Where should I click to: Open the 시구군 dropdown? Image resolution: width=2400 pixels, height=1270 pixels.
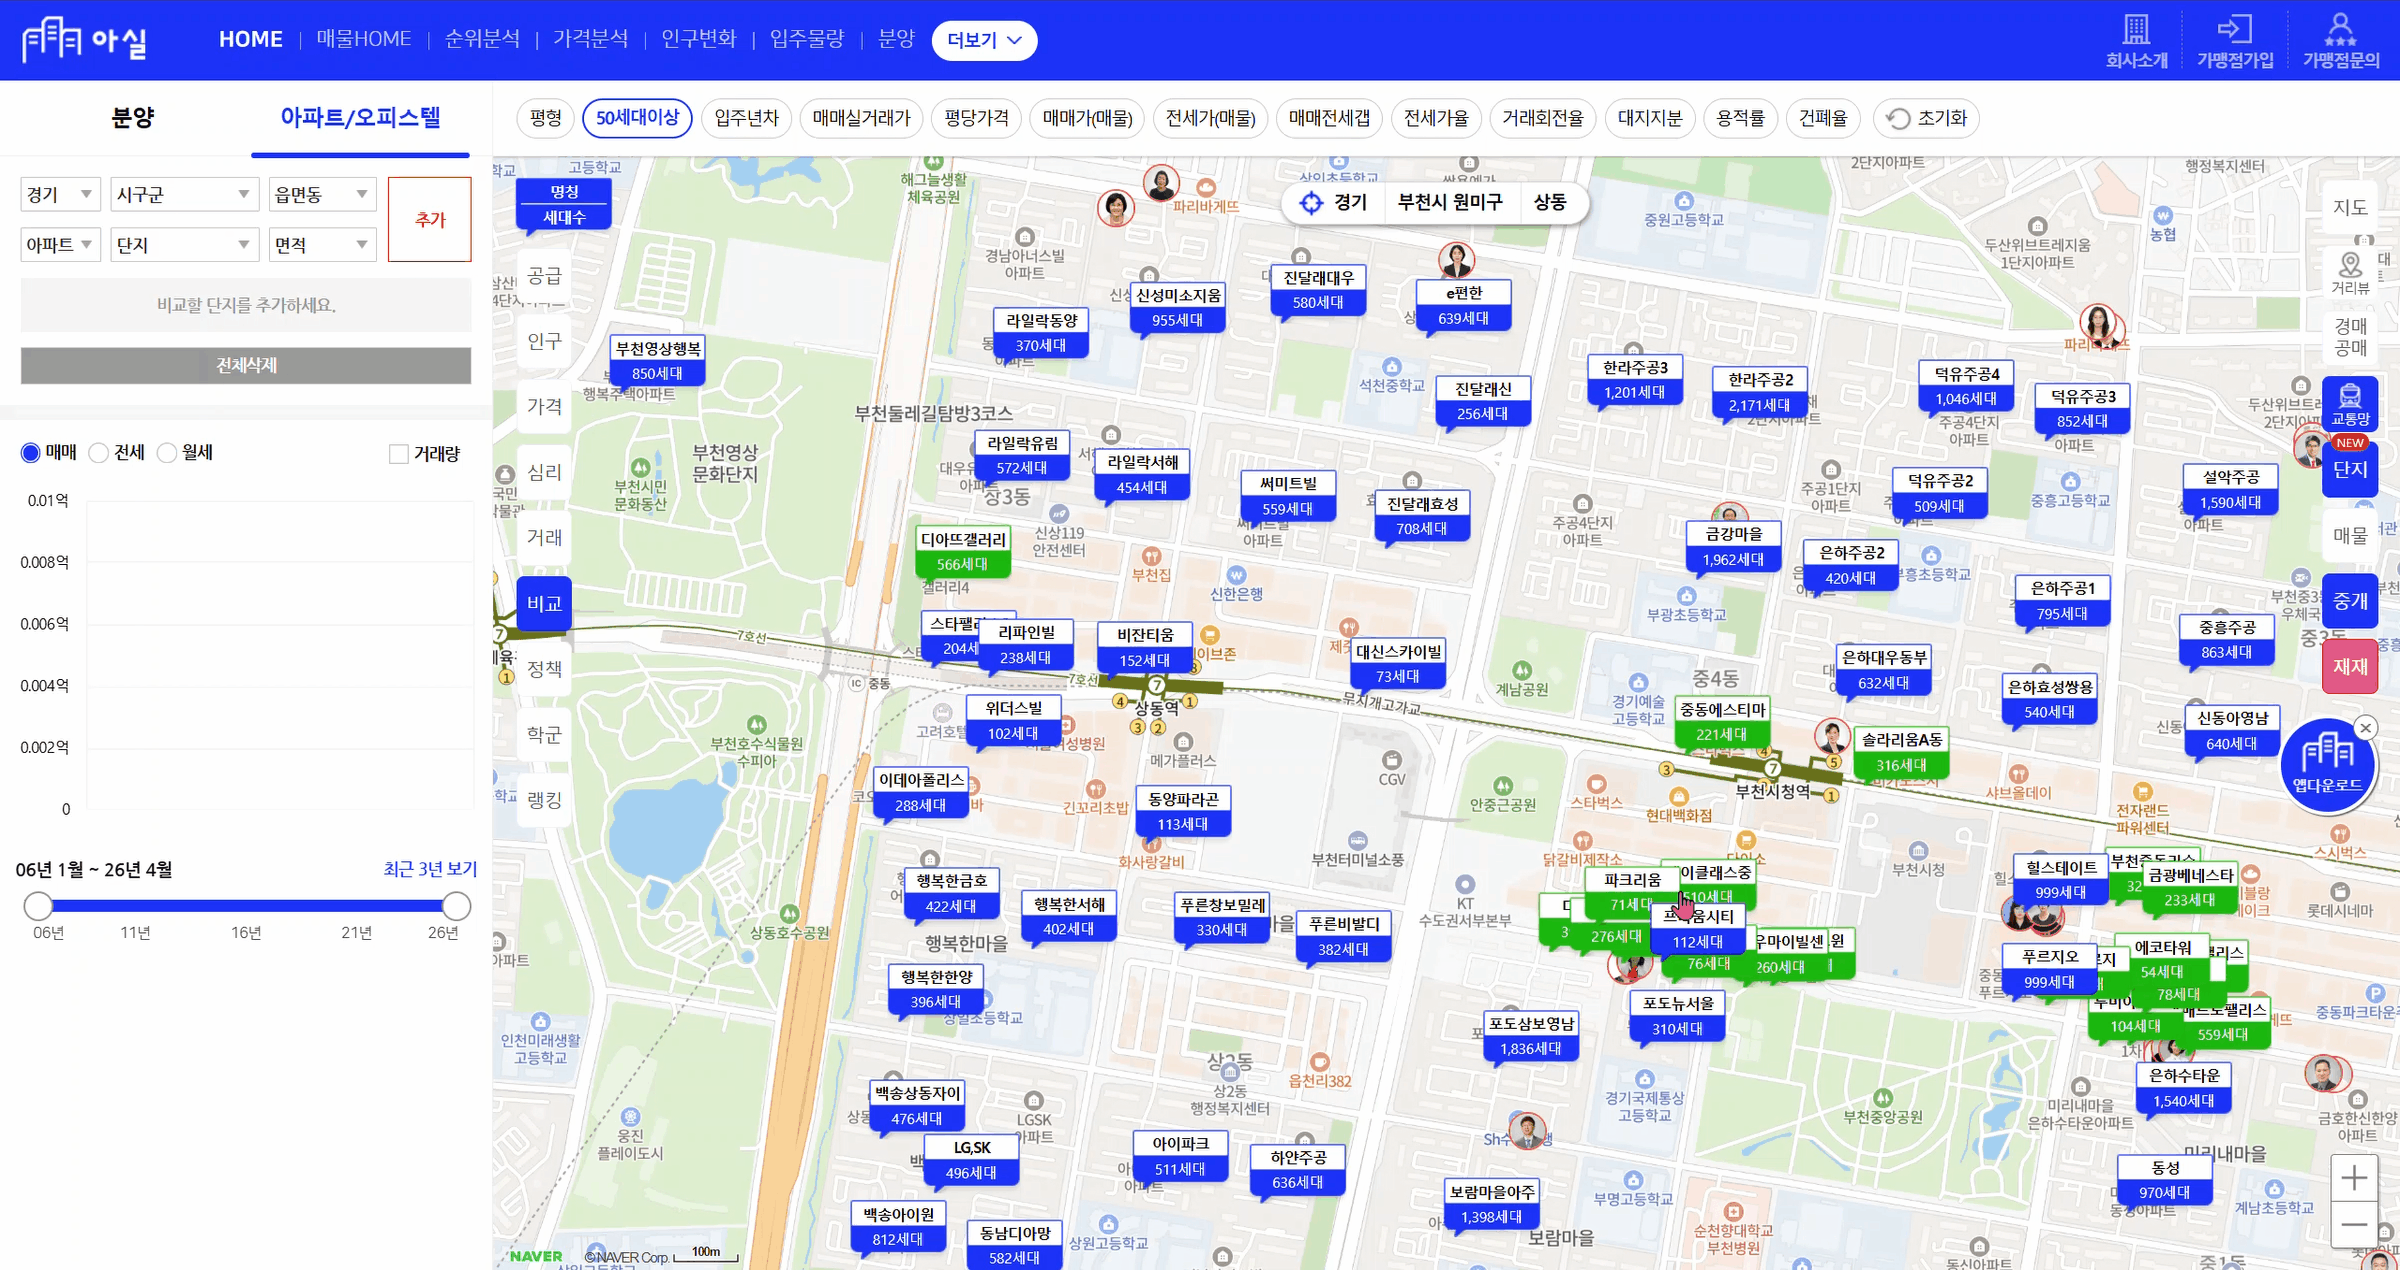click(183, 194)
